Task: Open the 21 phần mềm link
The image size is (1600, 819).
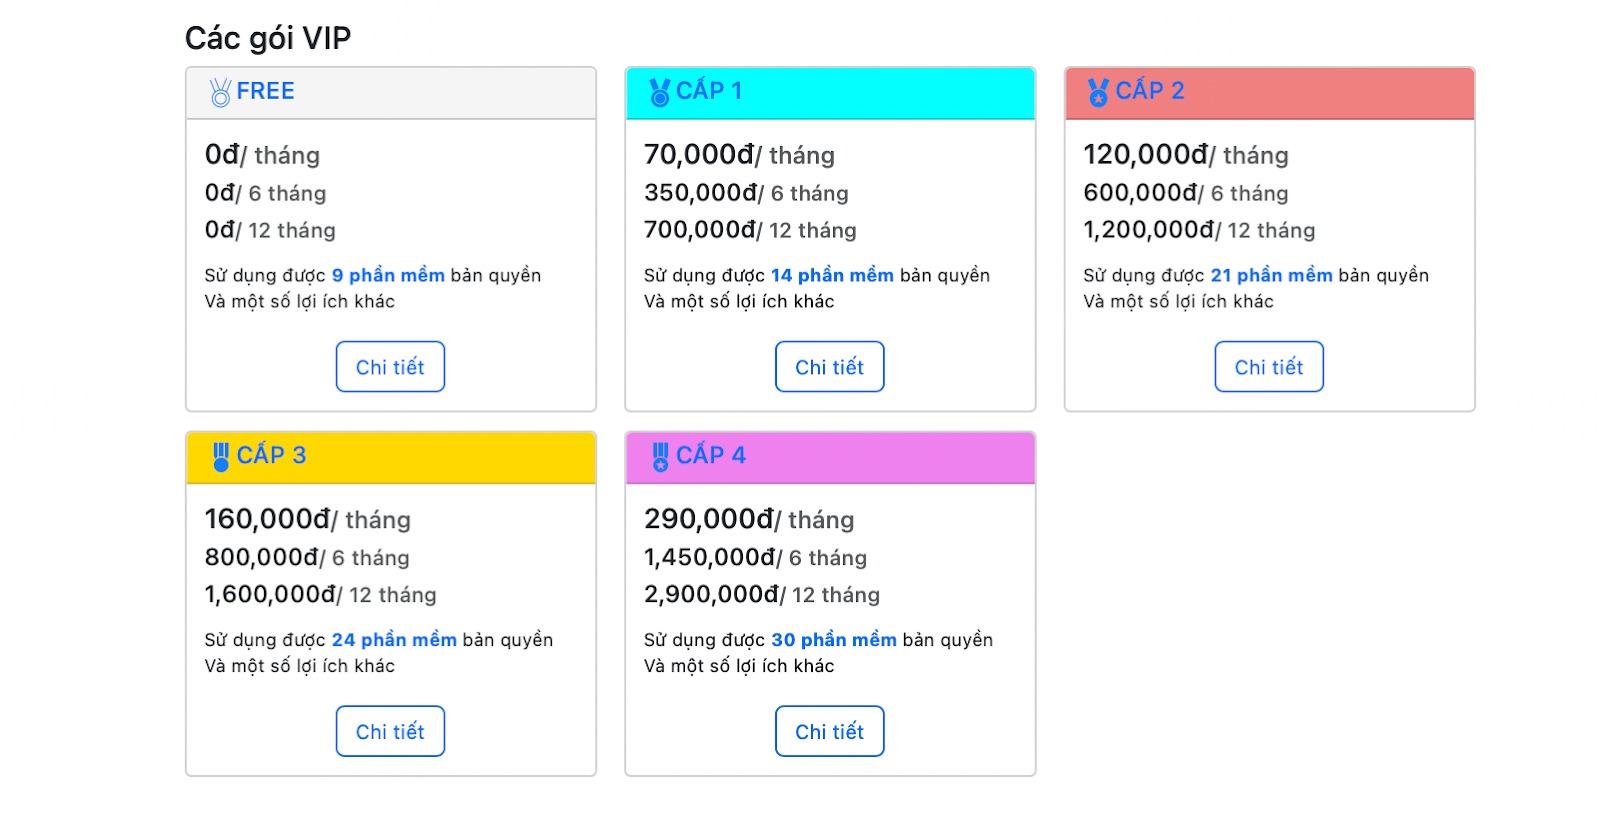Action: [1272, 274]
